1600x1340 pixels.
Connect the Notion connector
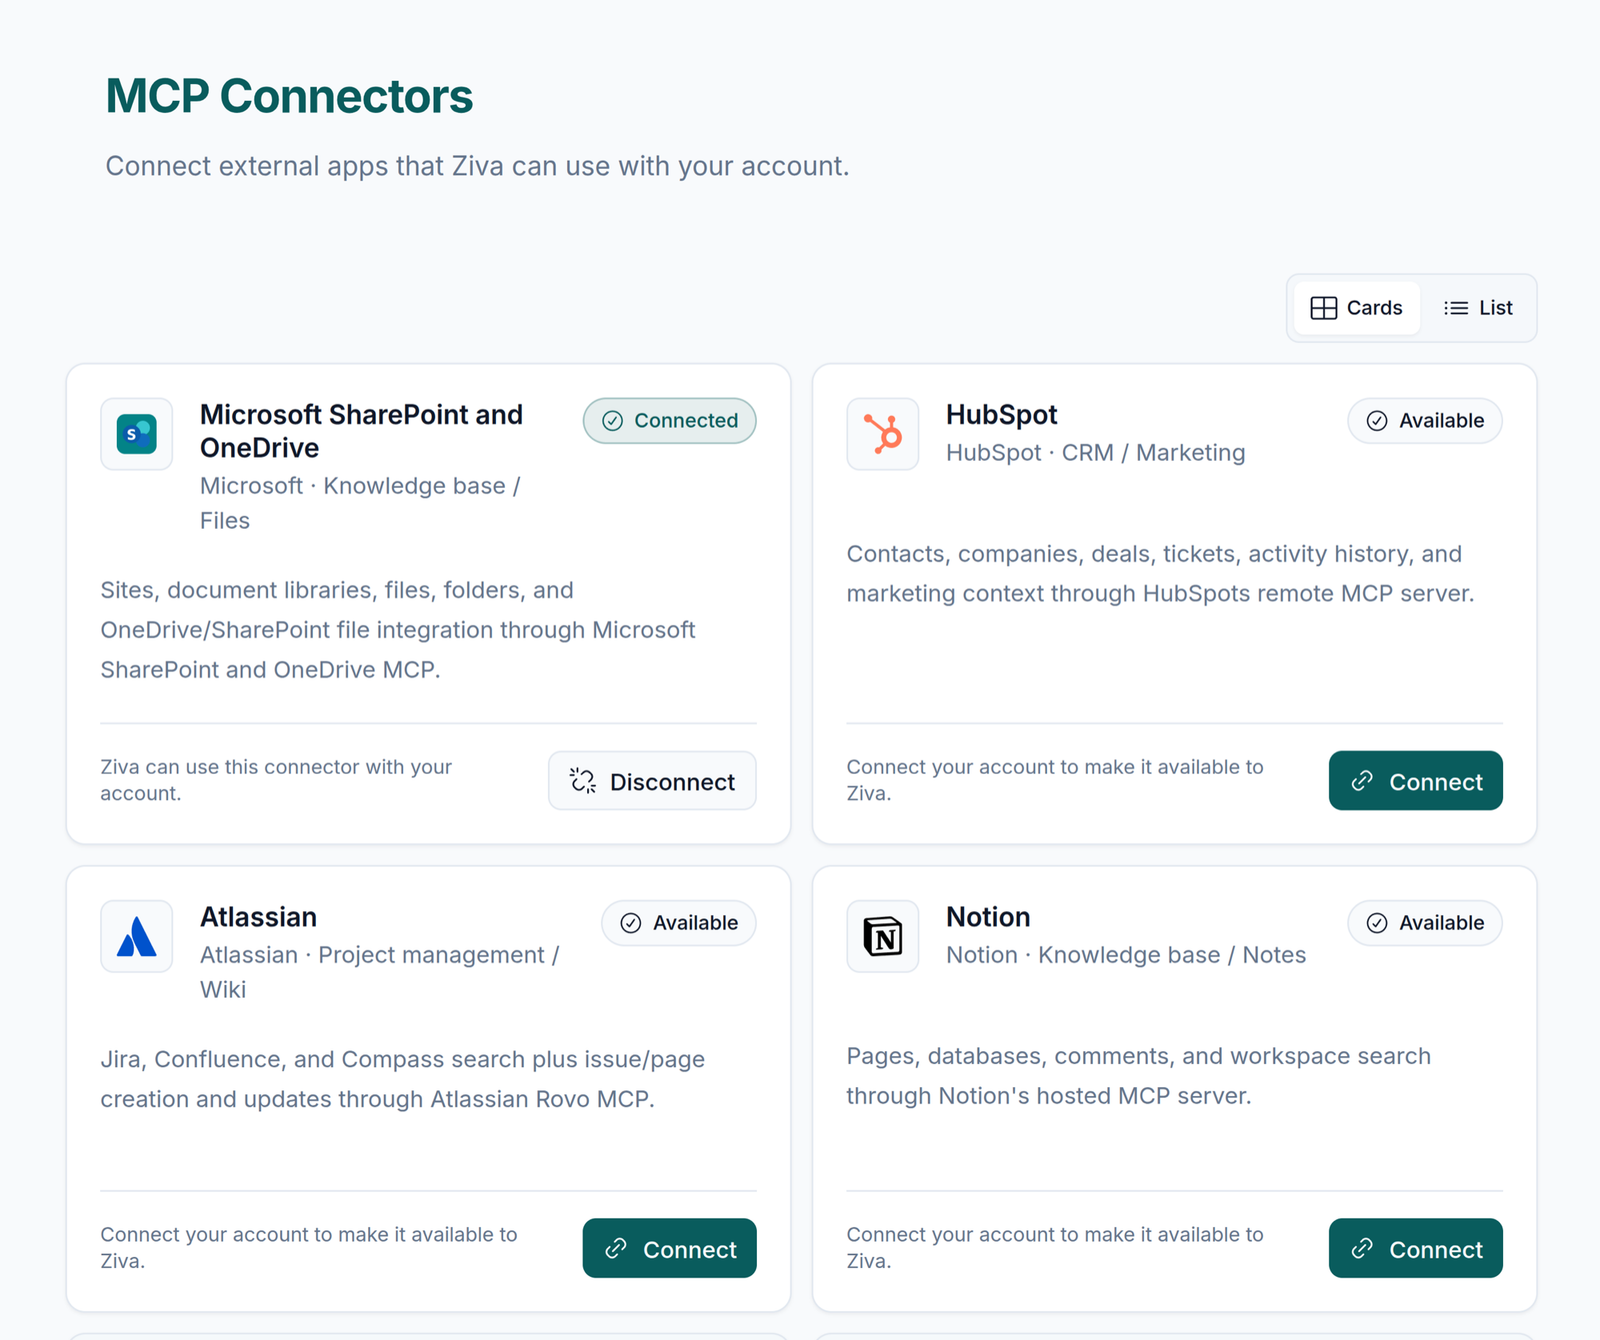pyautogui.click(x=1415, y=1248)
